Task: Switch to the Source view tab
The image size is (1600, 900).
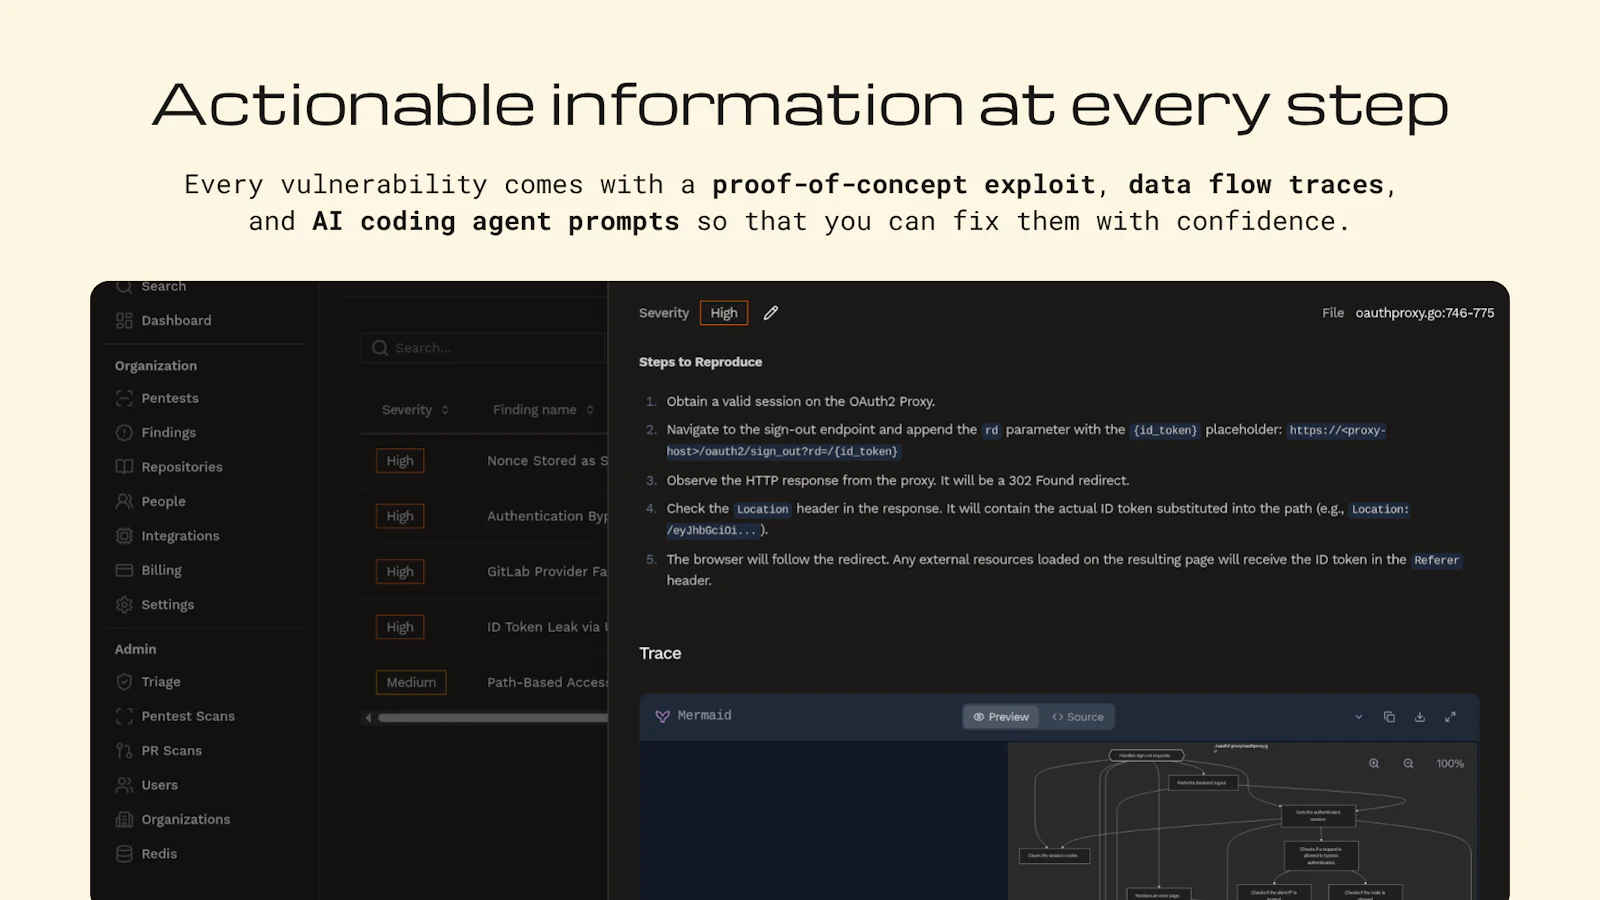Action: pyautogui.click(x=1078, y=716)
